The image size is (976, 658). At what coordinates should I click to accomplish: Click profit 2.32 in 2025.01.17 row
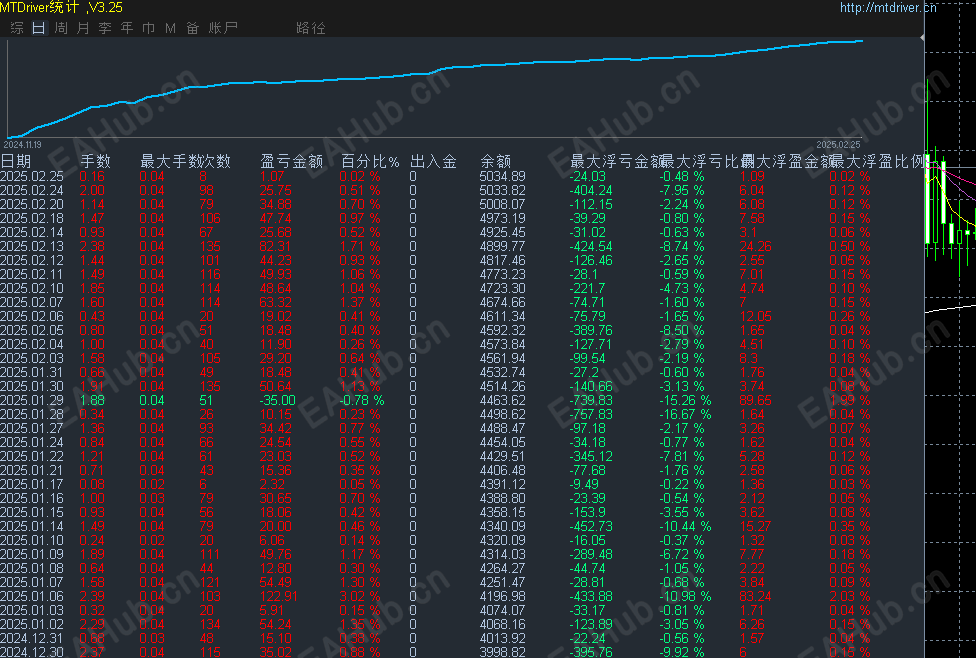coord(272,485)
